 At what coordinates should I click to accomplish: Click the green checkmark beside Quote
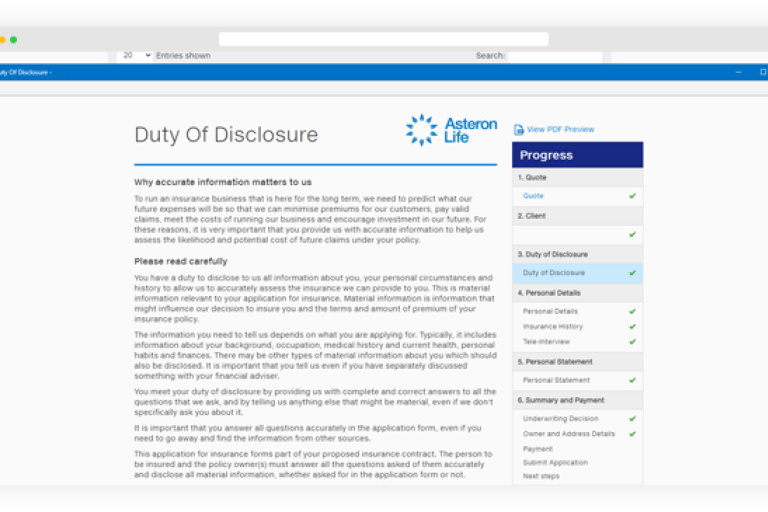[632, 196]
